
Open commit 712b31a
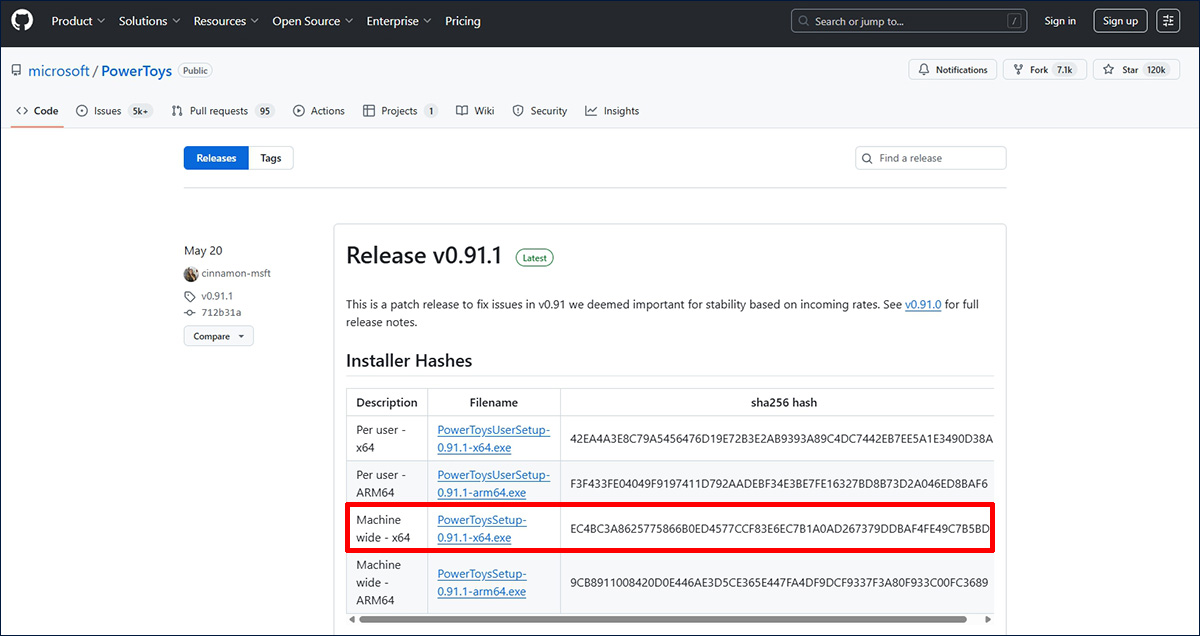click(x=221, y=312)
